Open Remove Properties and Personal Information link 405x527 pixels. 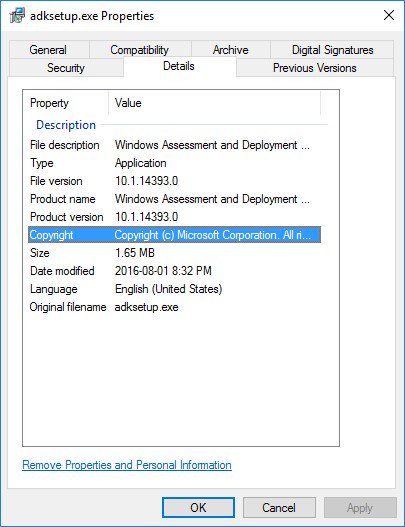point(127,465)
